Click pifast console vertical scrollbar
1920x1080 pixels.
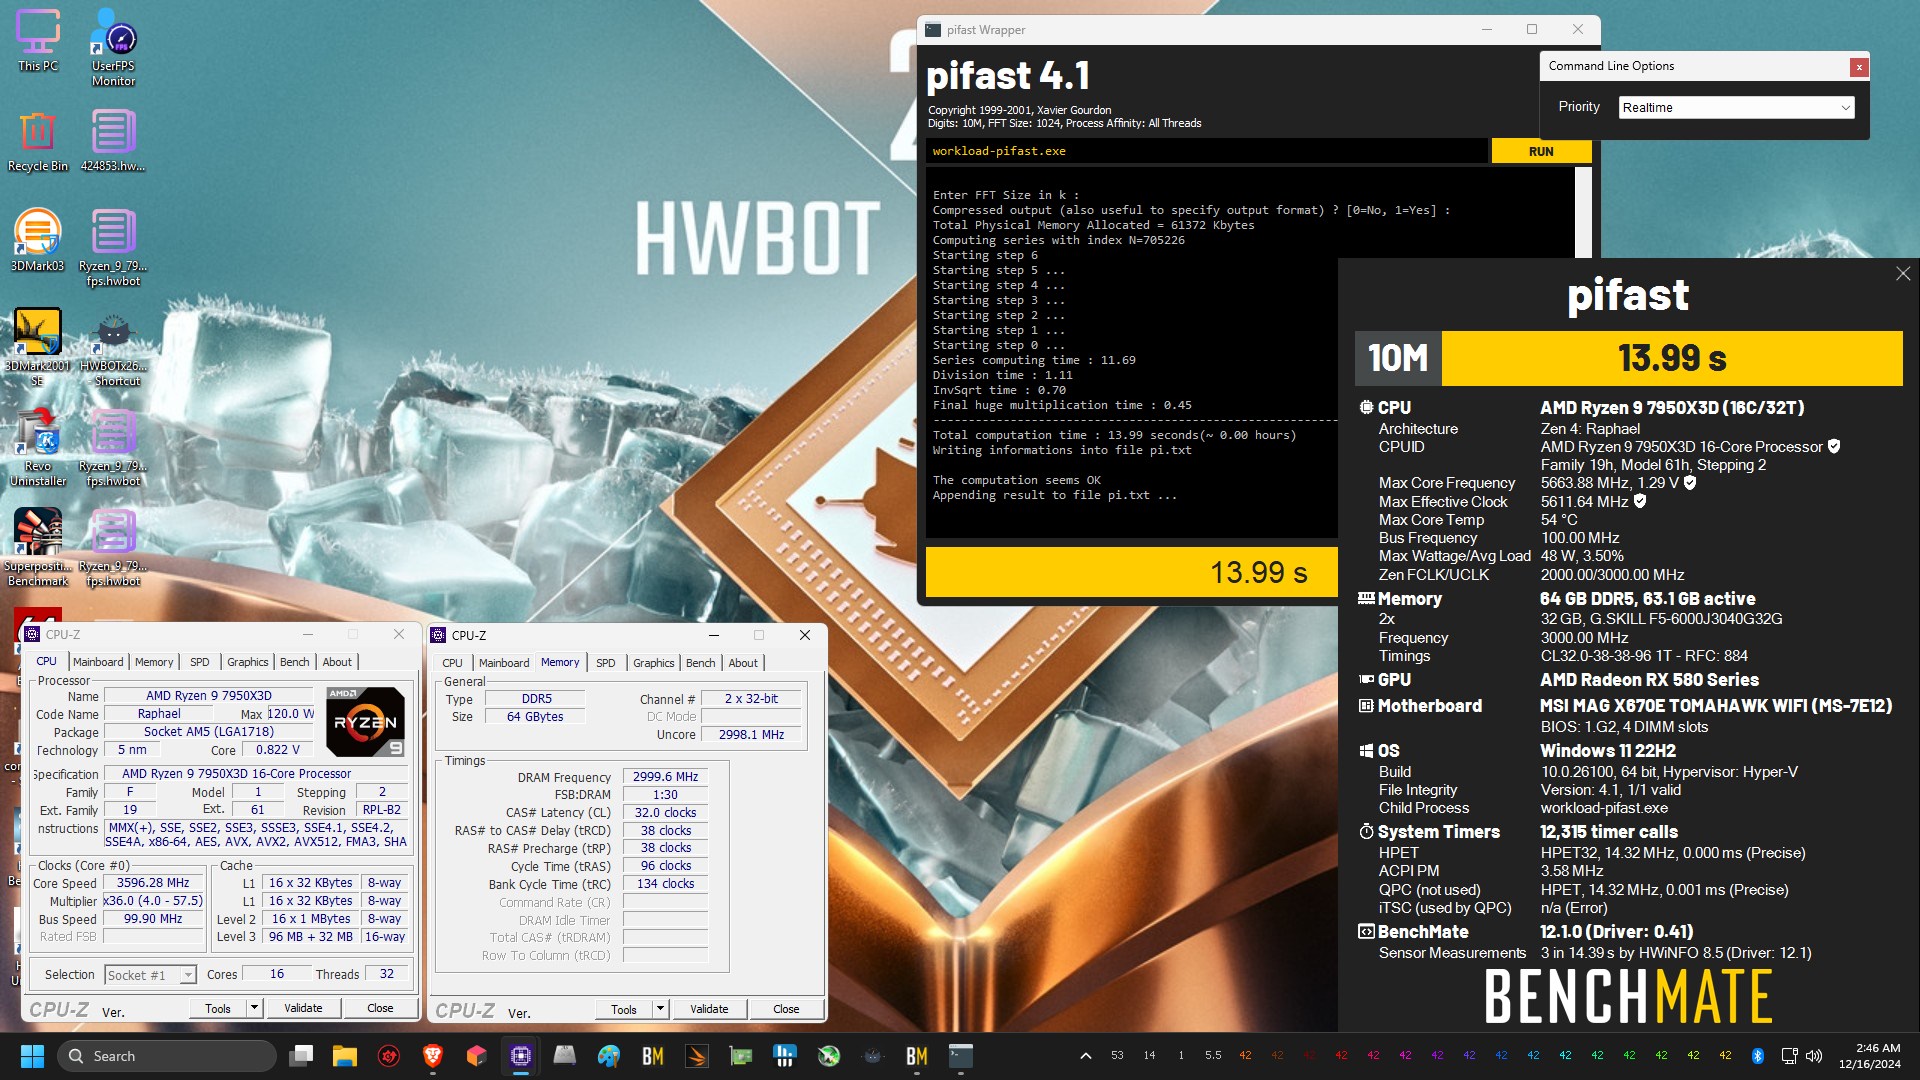tap(1582, 212)
